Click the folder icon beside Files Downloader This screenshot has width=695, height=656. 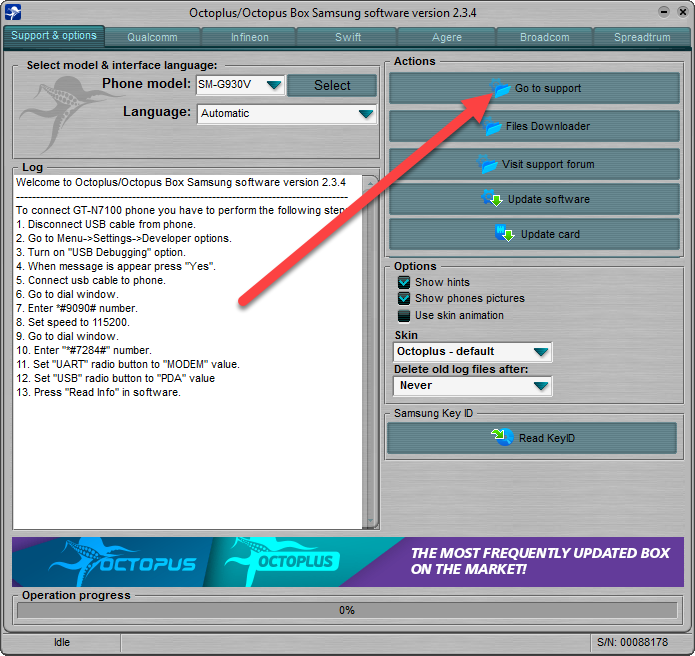point(492,126)
